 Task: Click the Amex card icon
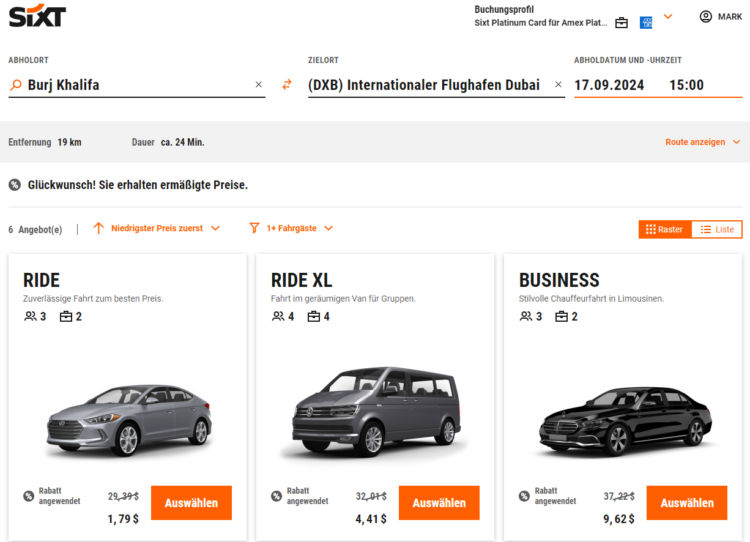coord(646,23)
